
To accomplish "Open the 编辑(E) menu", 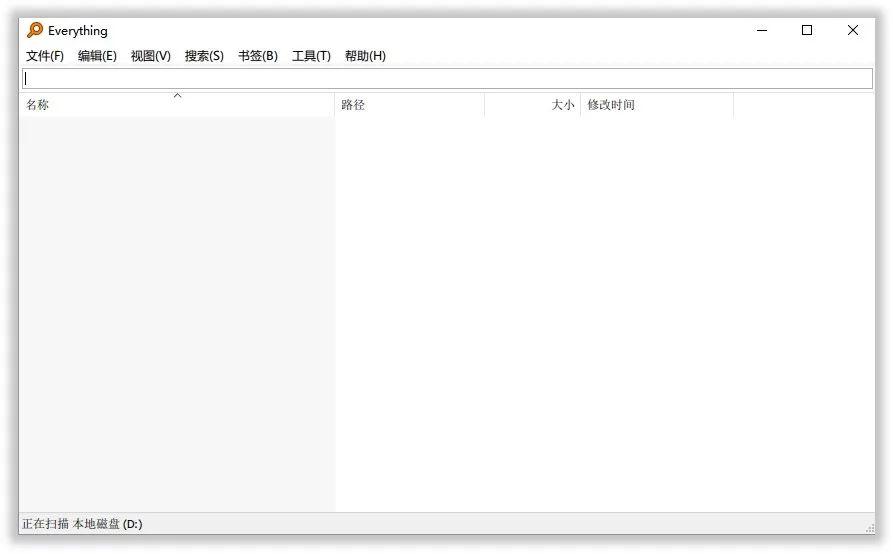I will point(97,56).
